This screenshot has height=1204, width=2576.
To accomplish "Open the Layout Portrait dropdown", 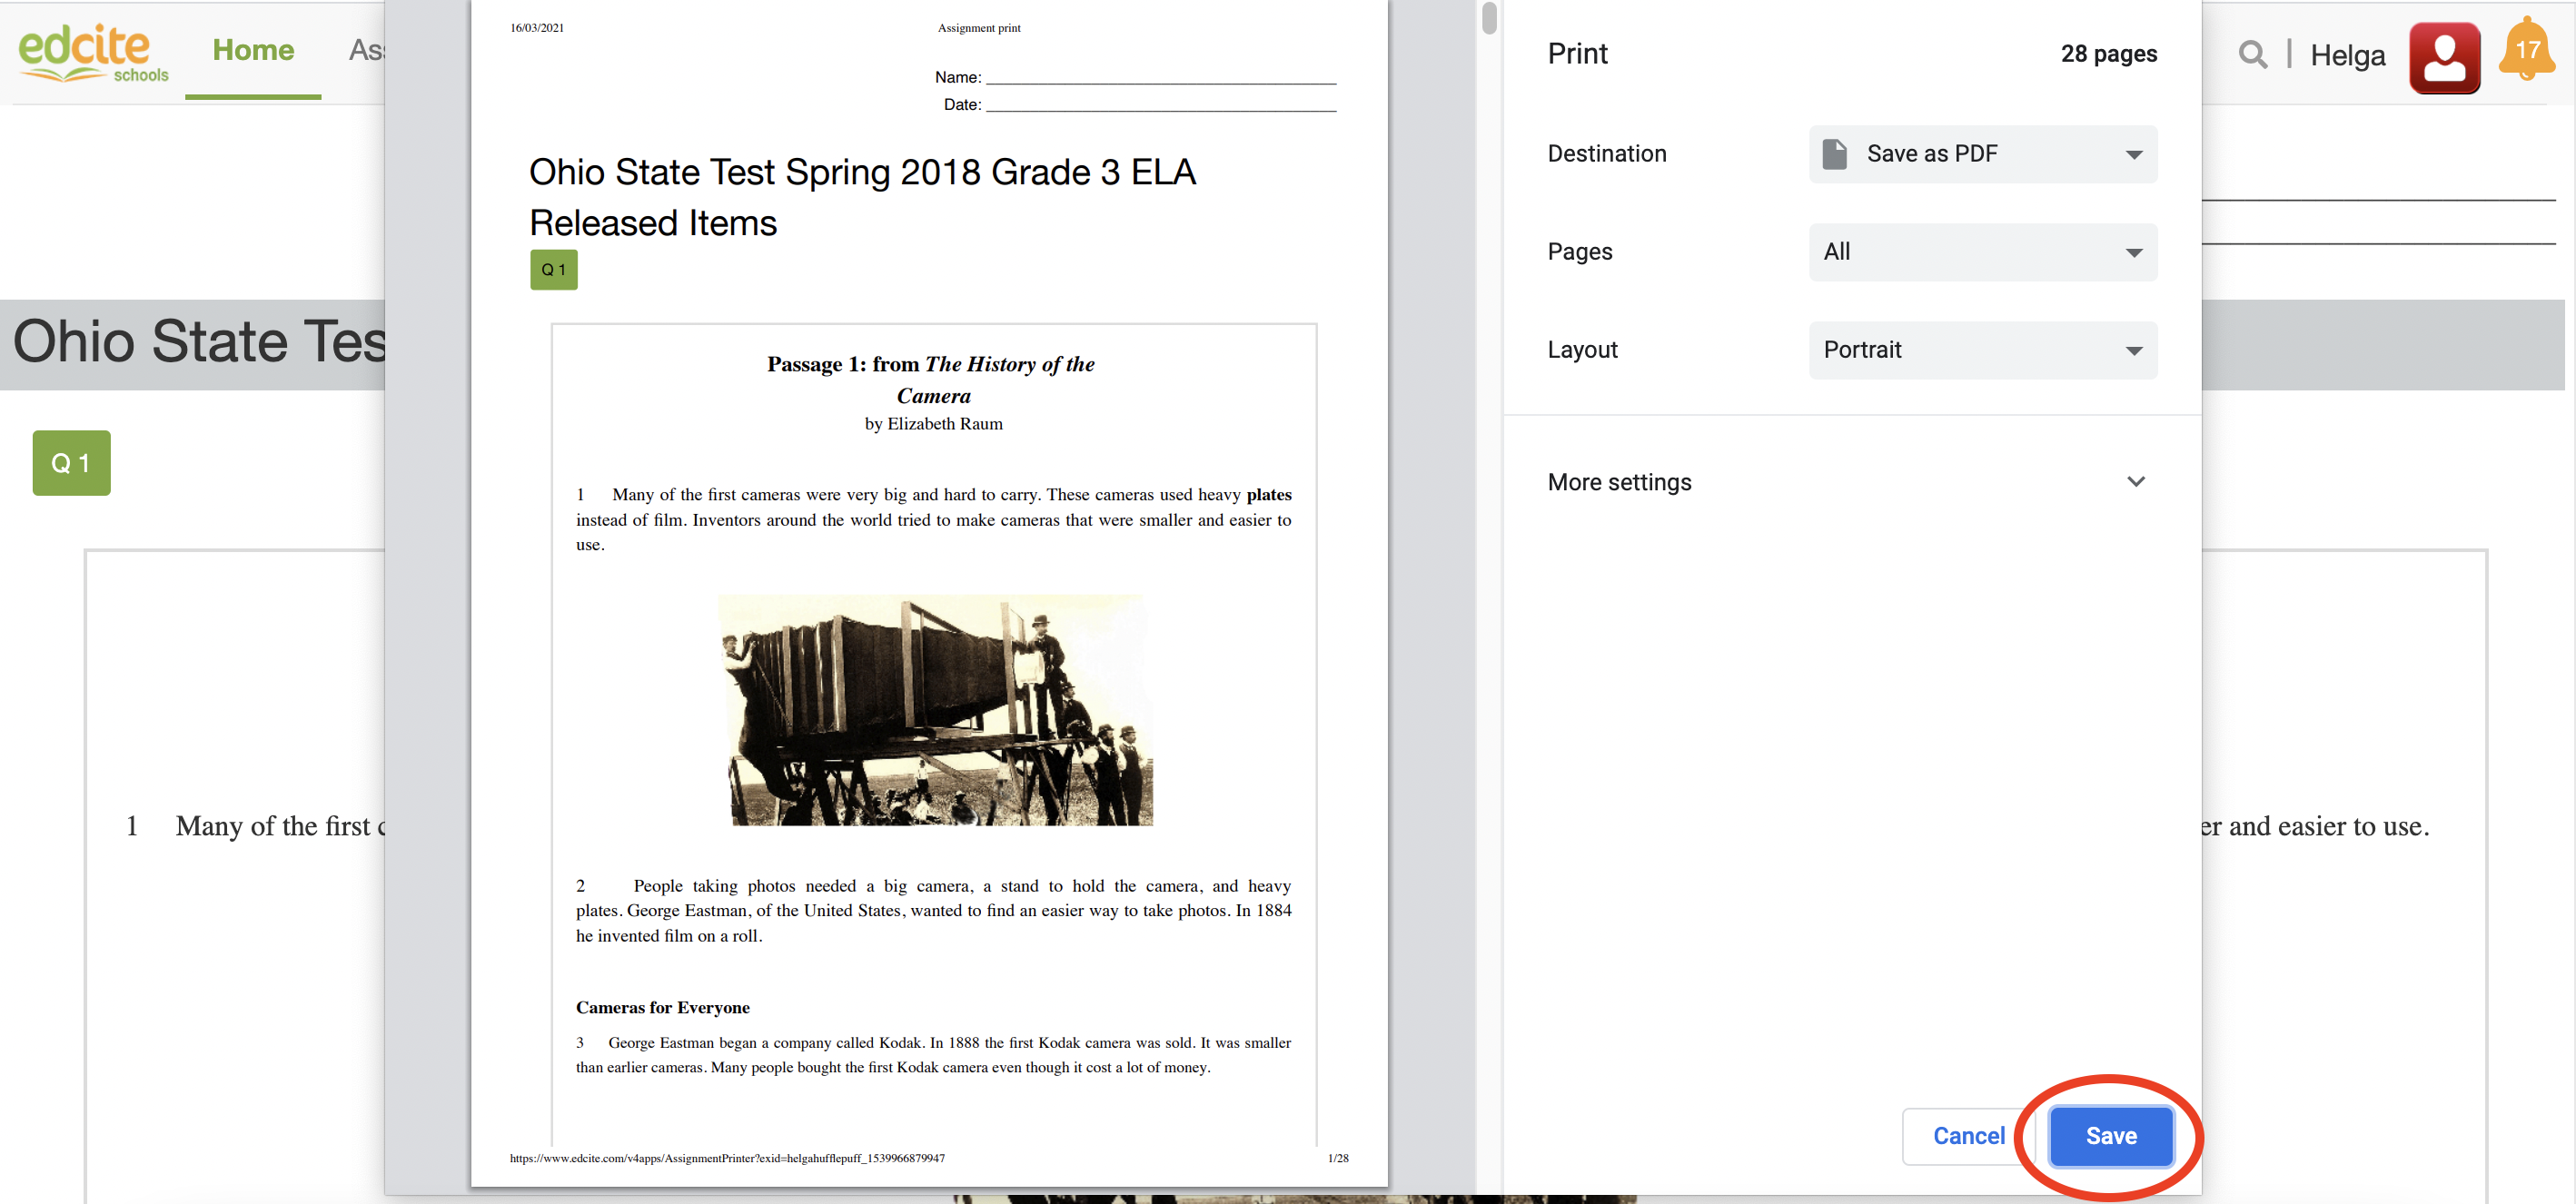I will (x=1982, y=350).
